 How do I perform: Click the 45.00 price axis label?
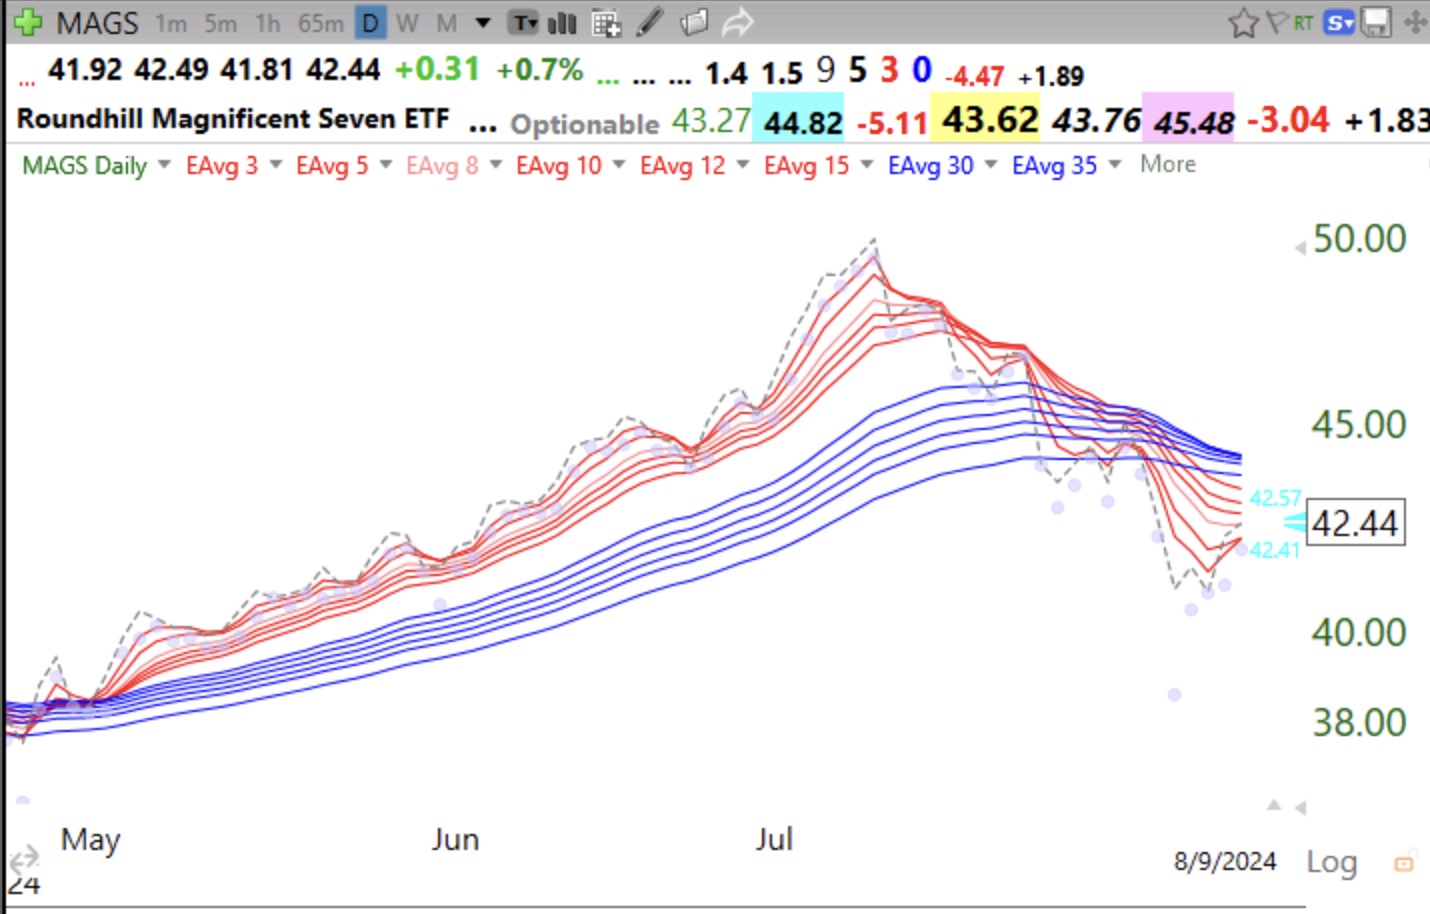coord(1359,425)
